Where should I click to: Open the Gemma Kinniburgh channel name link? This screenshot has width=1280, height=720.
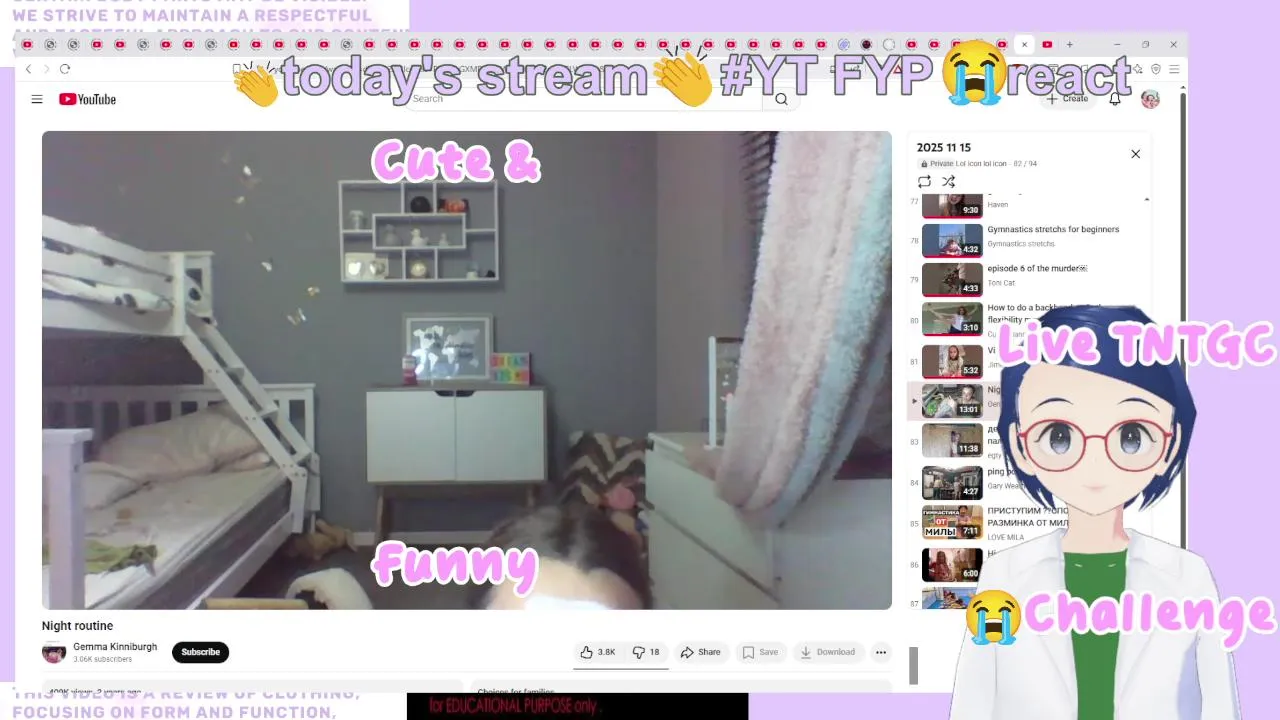(115, 647)
